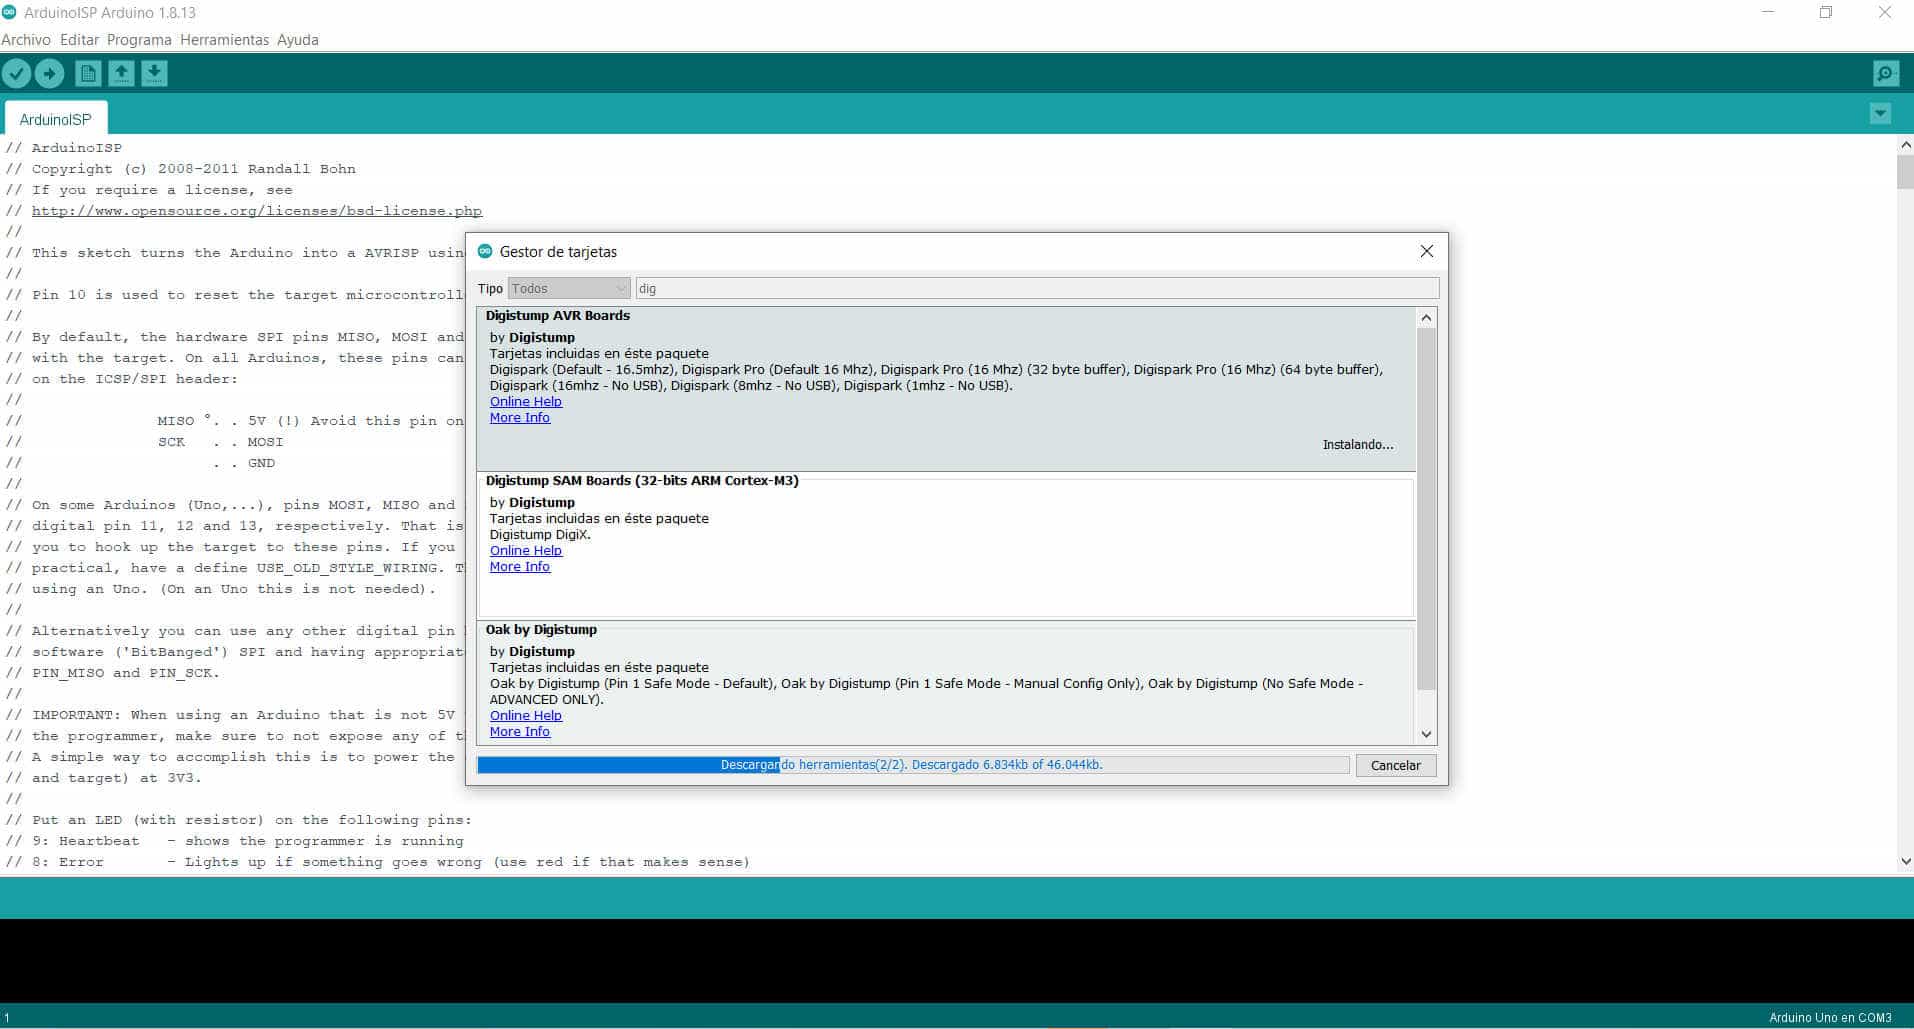Select the Digistump AVR Boards entry title
Image resolution: width=1914 pixels, height=1029 pixels.
point(558,315)
